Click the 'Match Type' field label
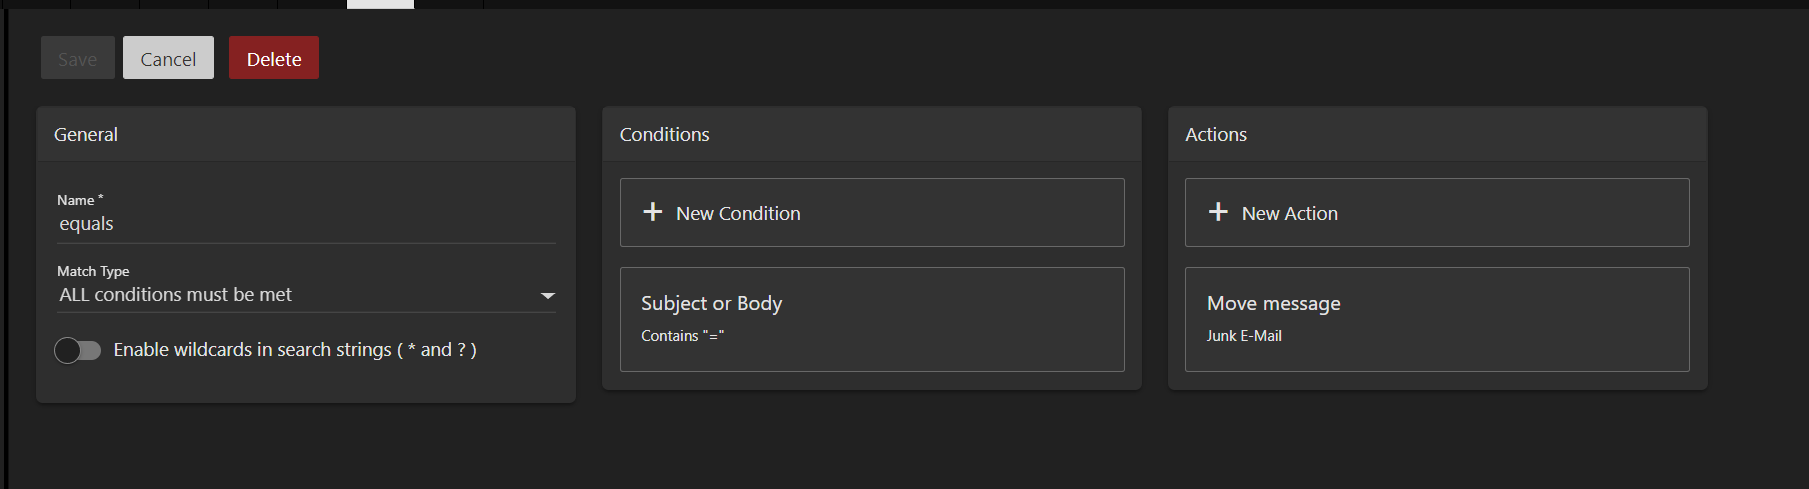Image resolution: width=1809 pixels, height=489 pixels. (x=93, y=271)
